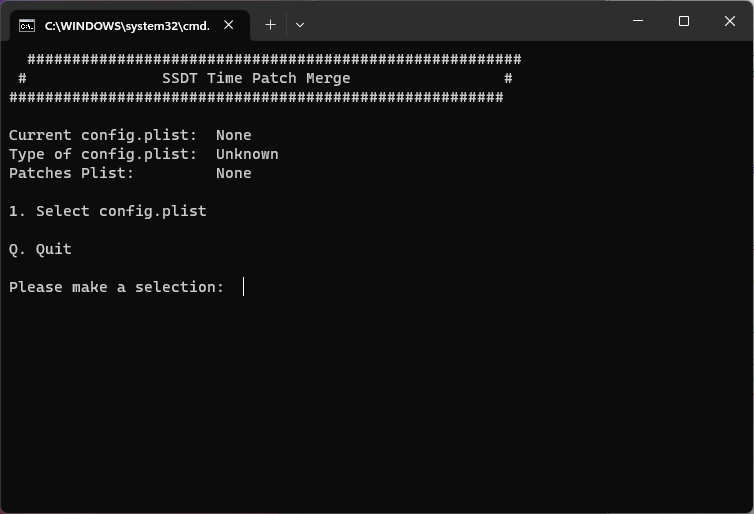Click the "Q. Quit" option text
Screen dimensions: 754x514
coord(40,249)
